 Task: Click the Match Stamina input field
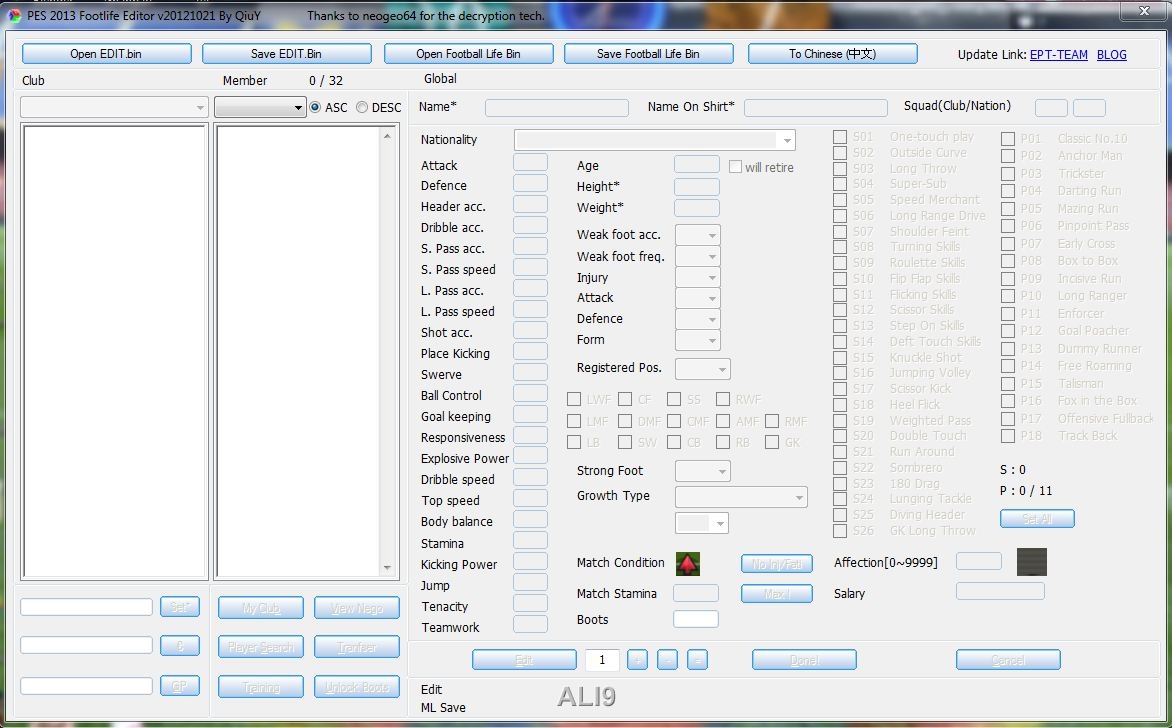696,593
